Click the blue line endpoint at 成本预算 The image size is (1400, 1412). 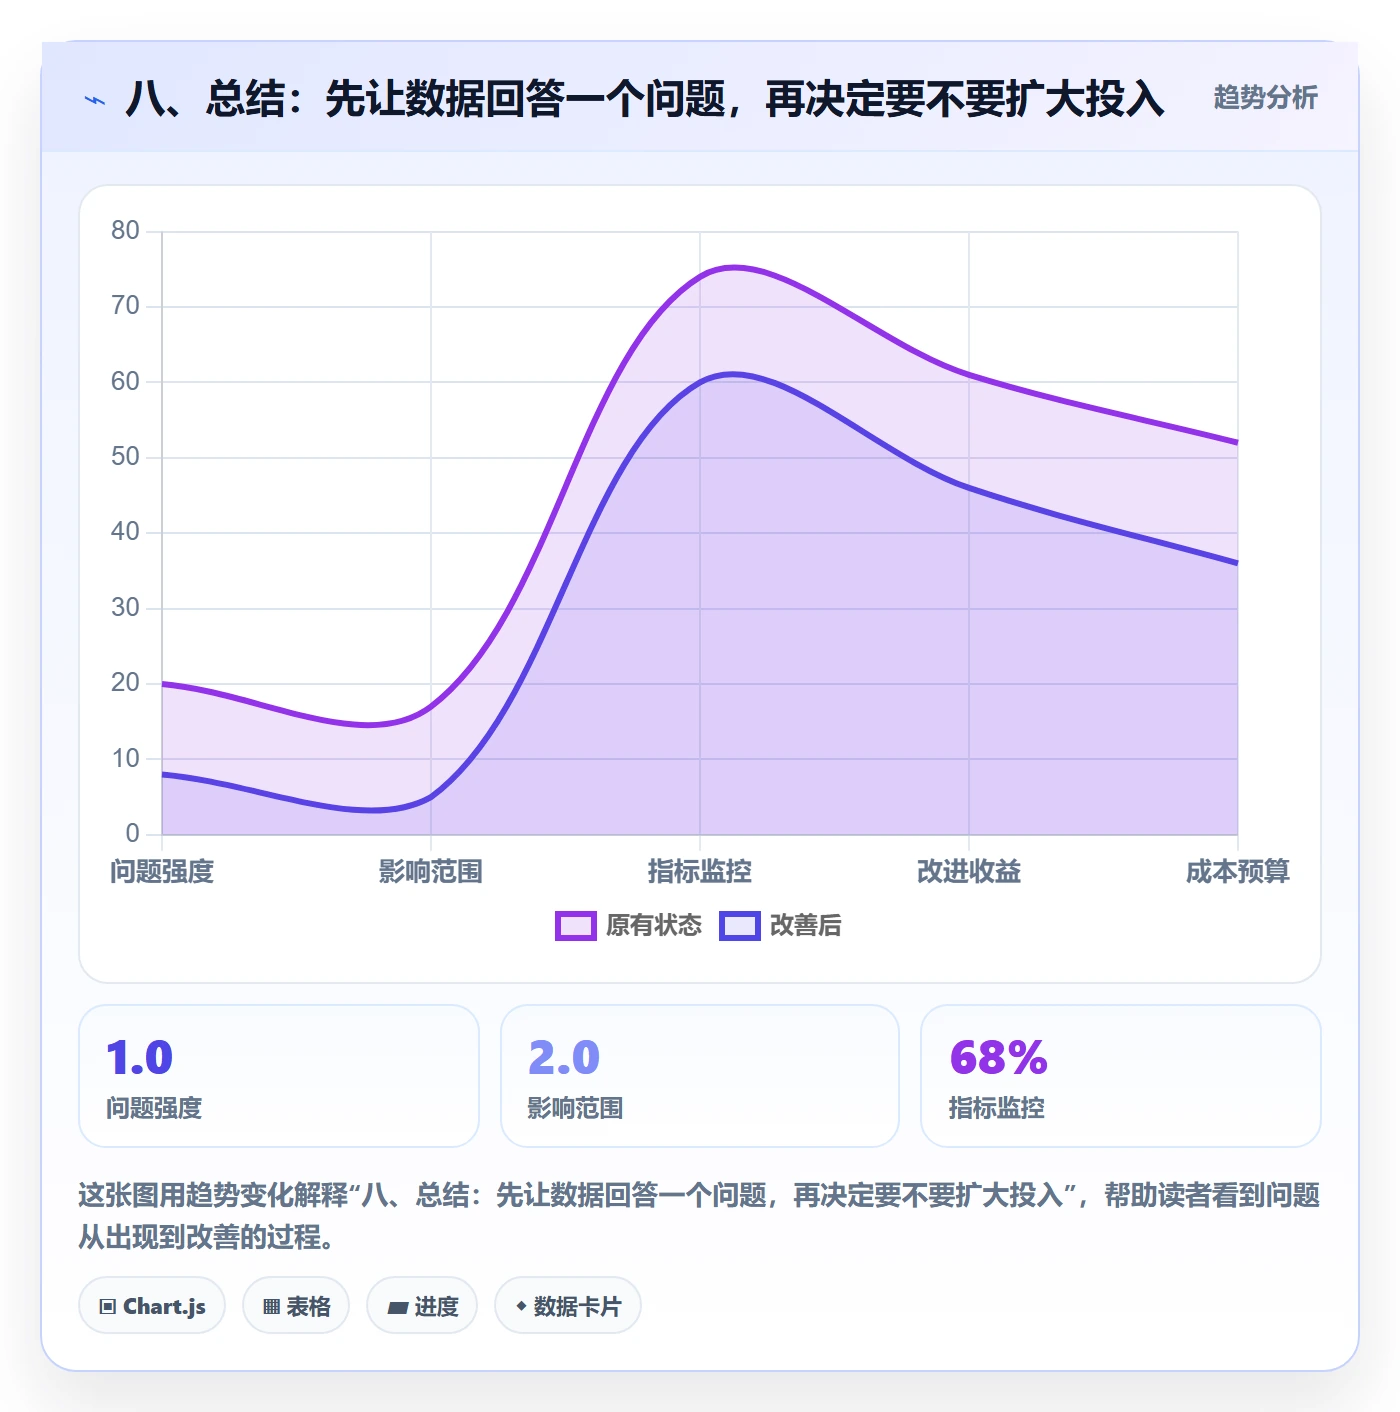point(1237,563)
